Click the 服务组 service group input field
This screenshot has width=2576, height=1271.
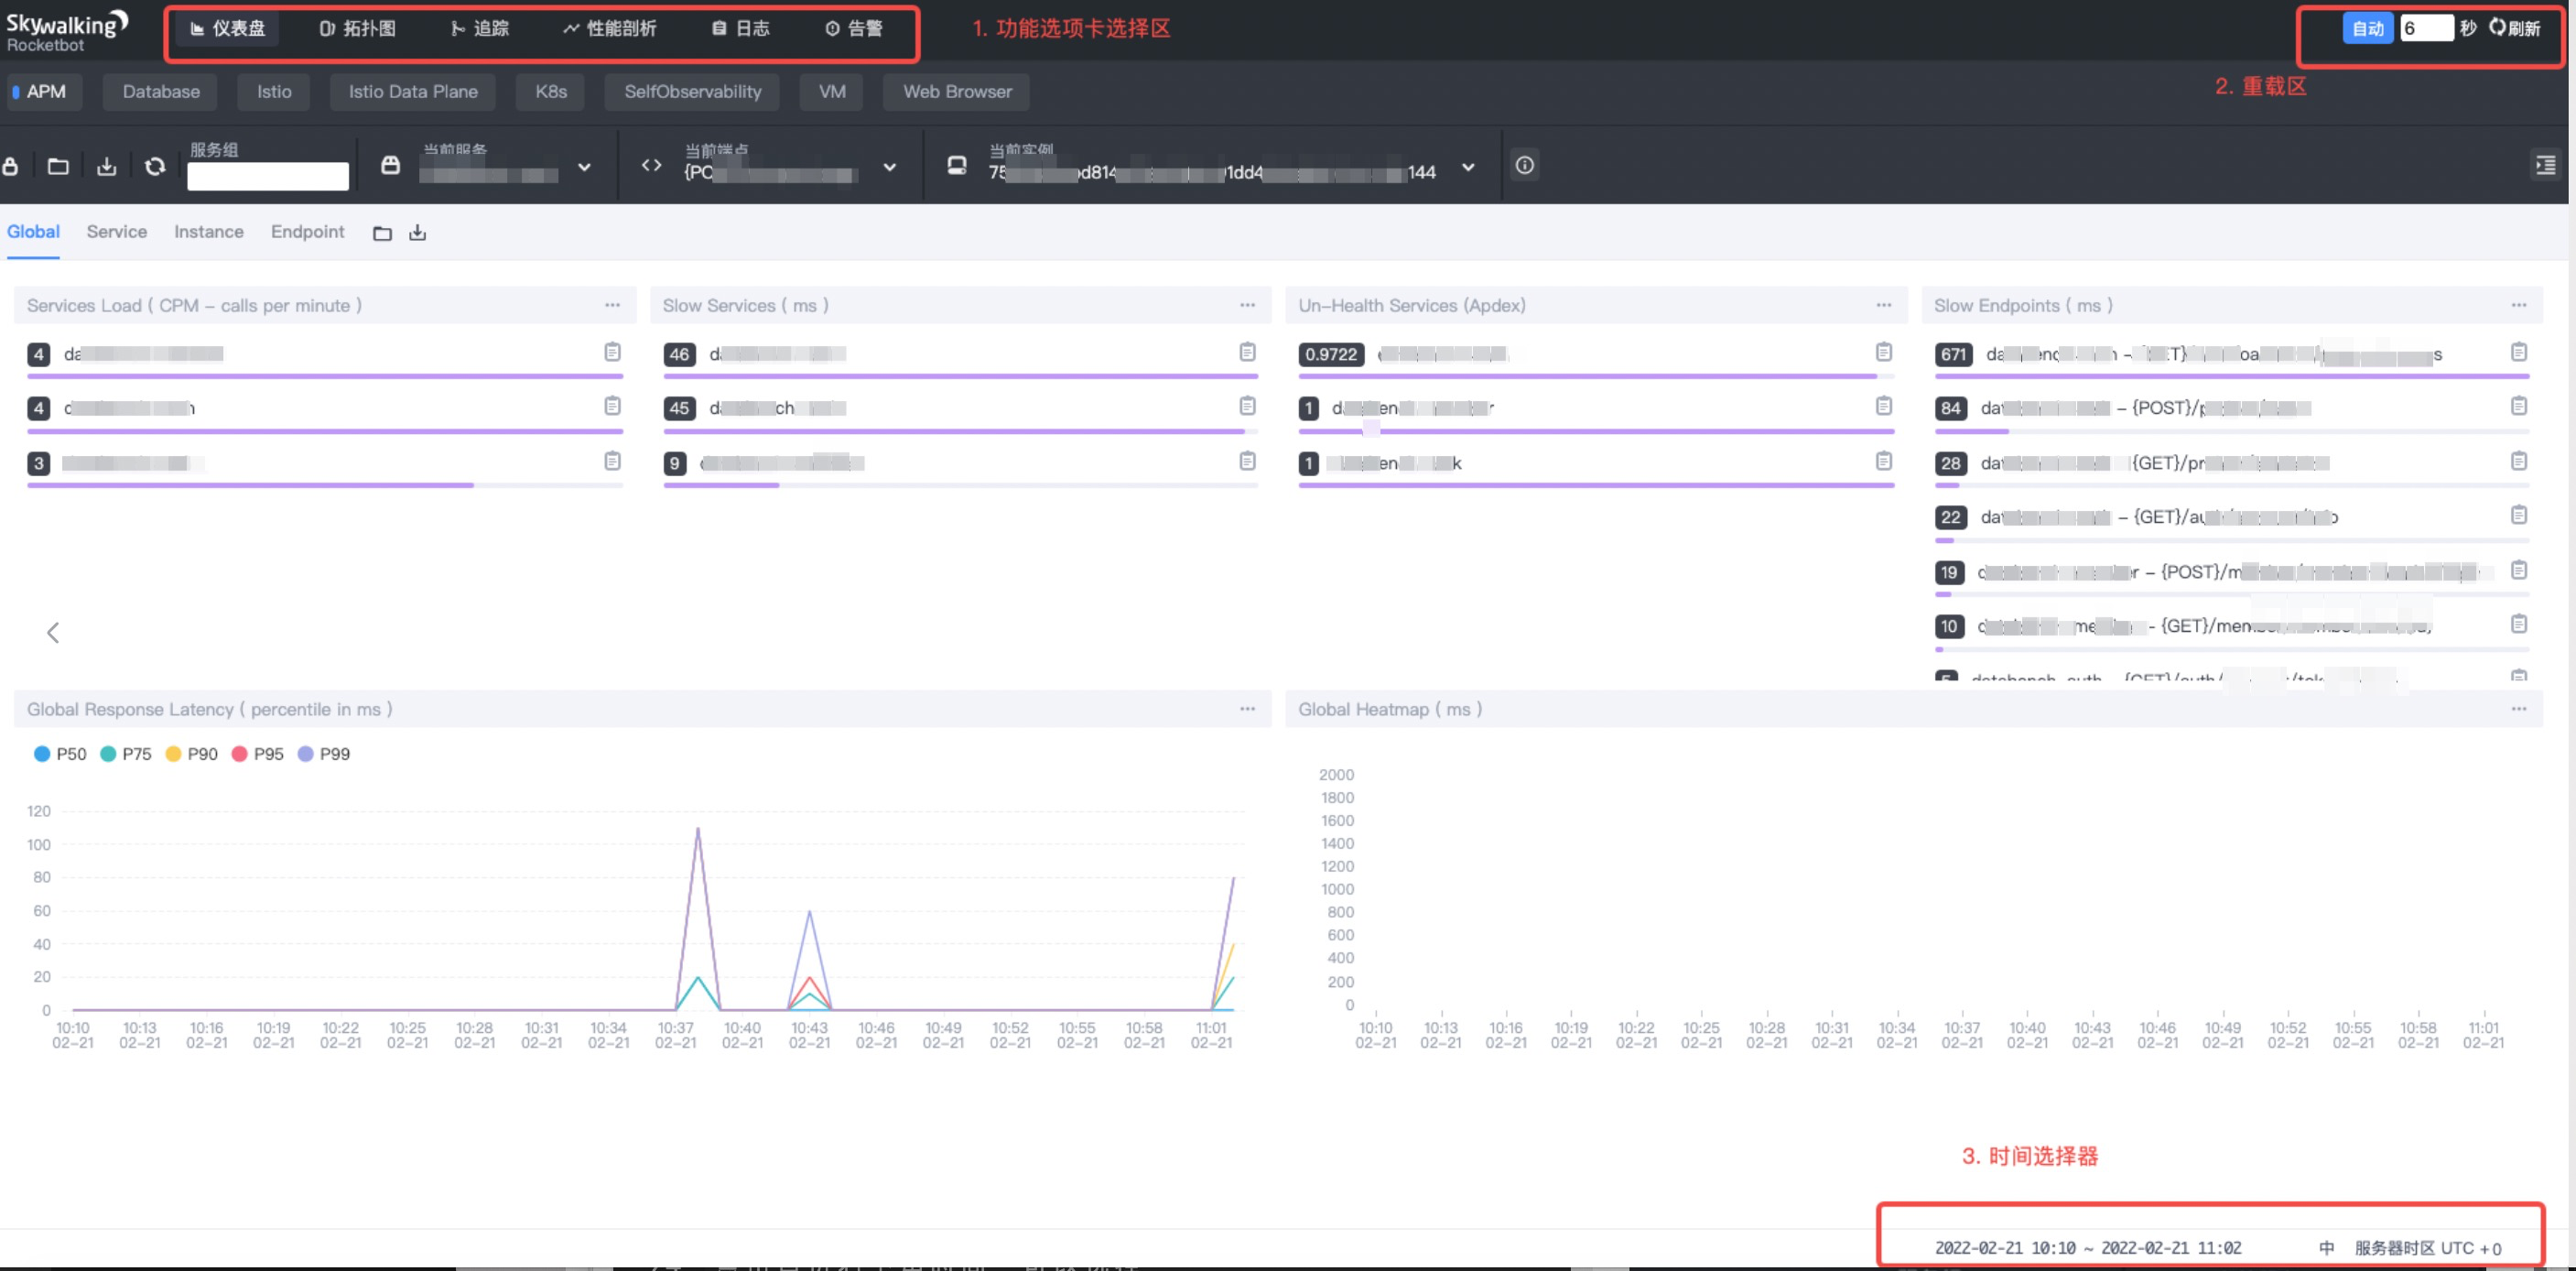click(x=267, y=176)
